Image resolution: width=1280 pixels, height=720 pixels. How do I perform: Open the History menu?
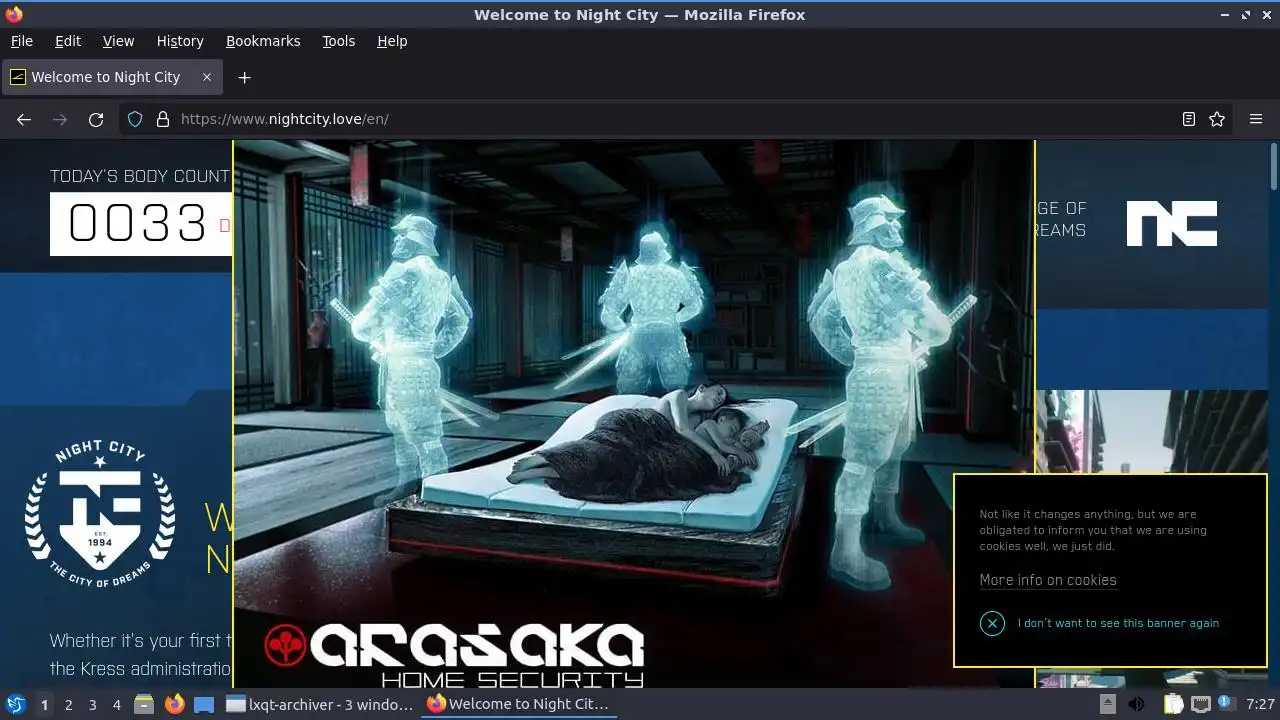tap(180, 41)
